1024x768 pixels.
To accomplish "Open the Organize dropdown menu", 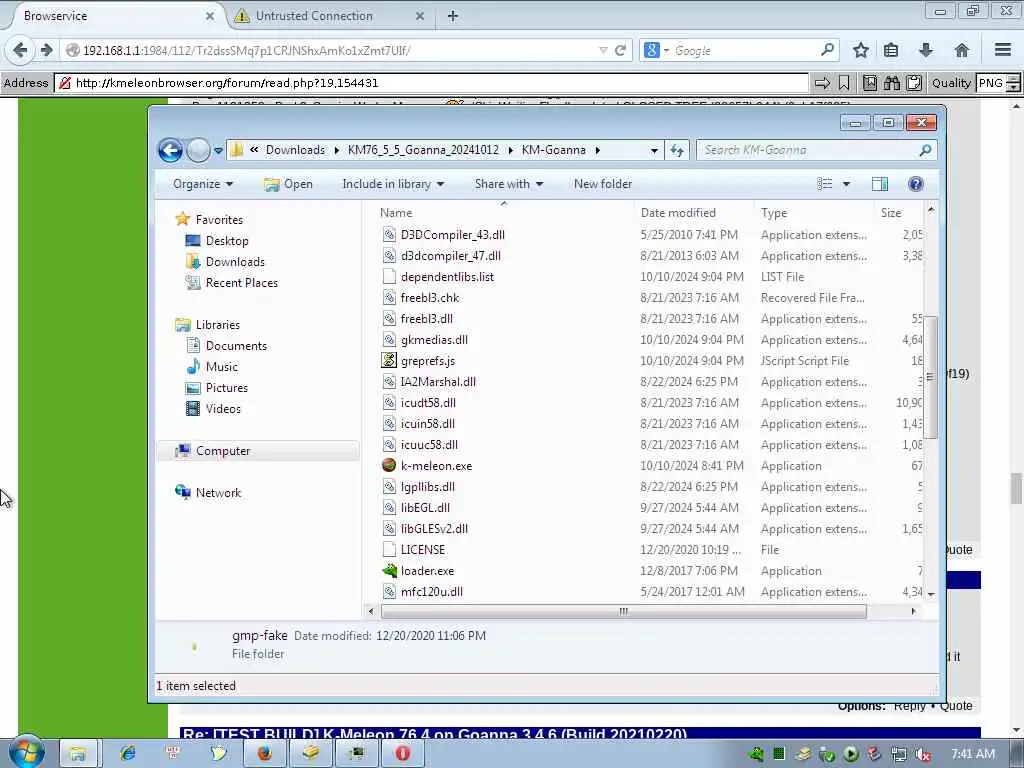I will point(202,184).
